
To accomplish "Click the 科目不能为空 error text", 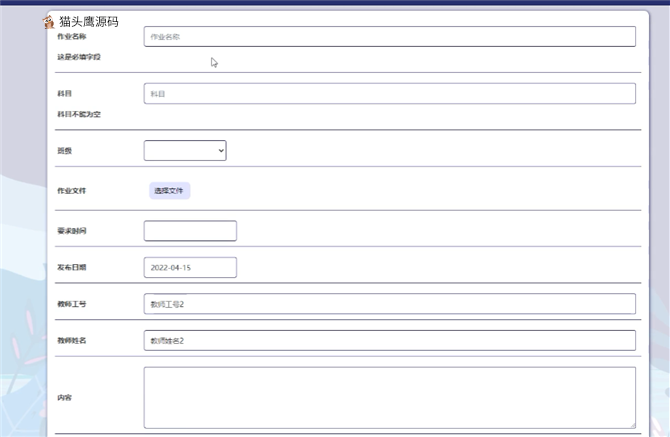I will (x=79, y=114).
